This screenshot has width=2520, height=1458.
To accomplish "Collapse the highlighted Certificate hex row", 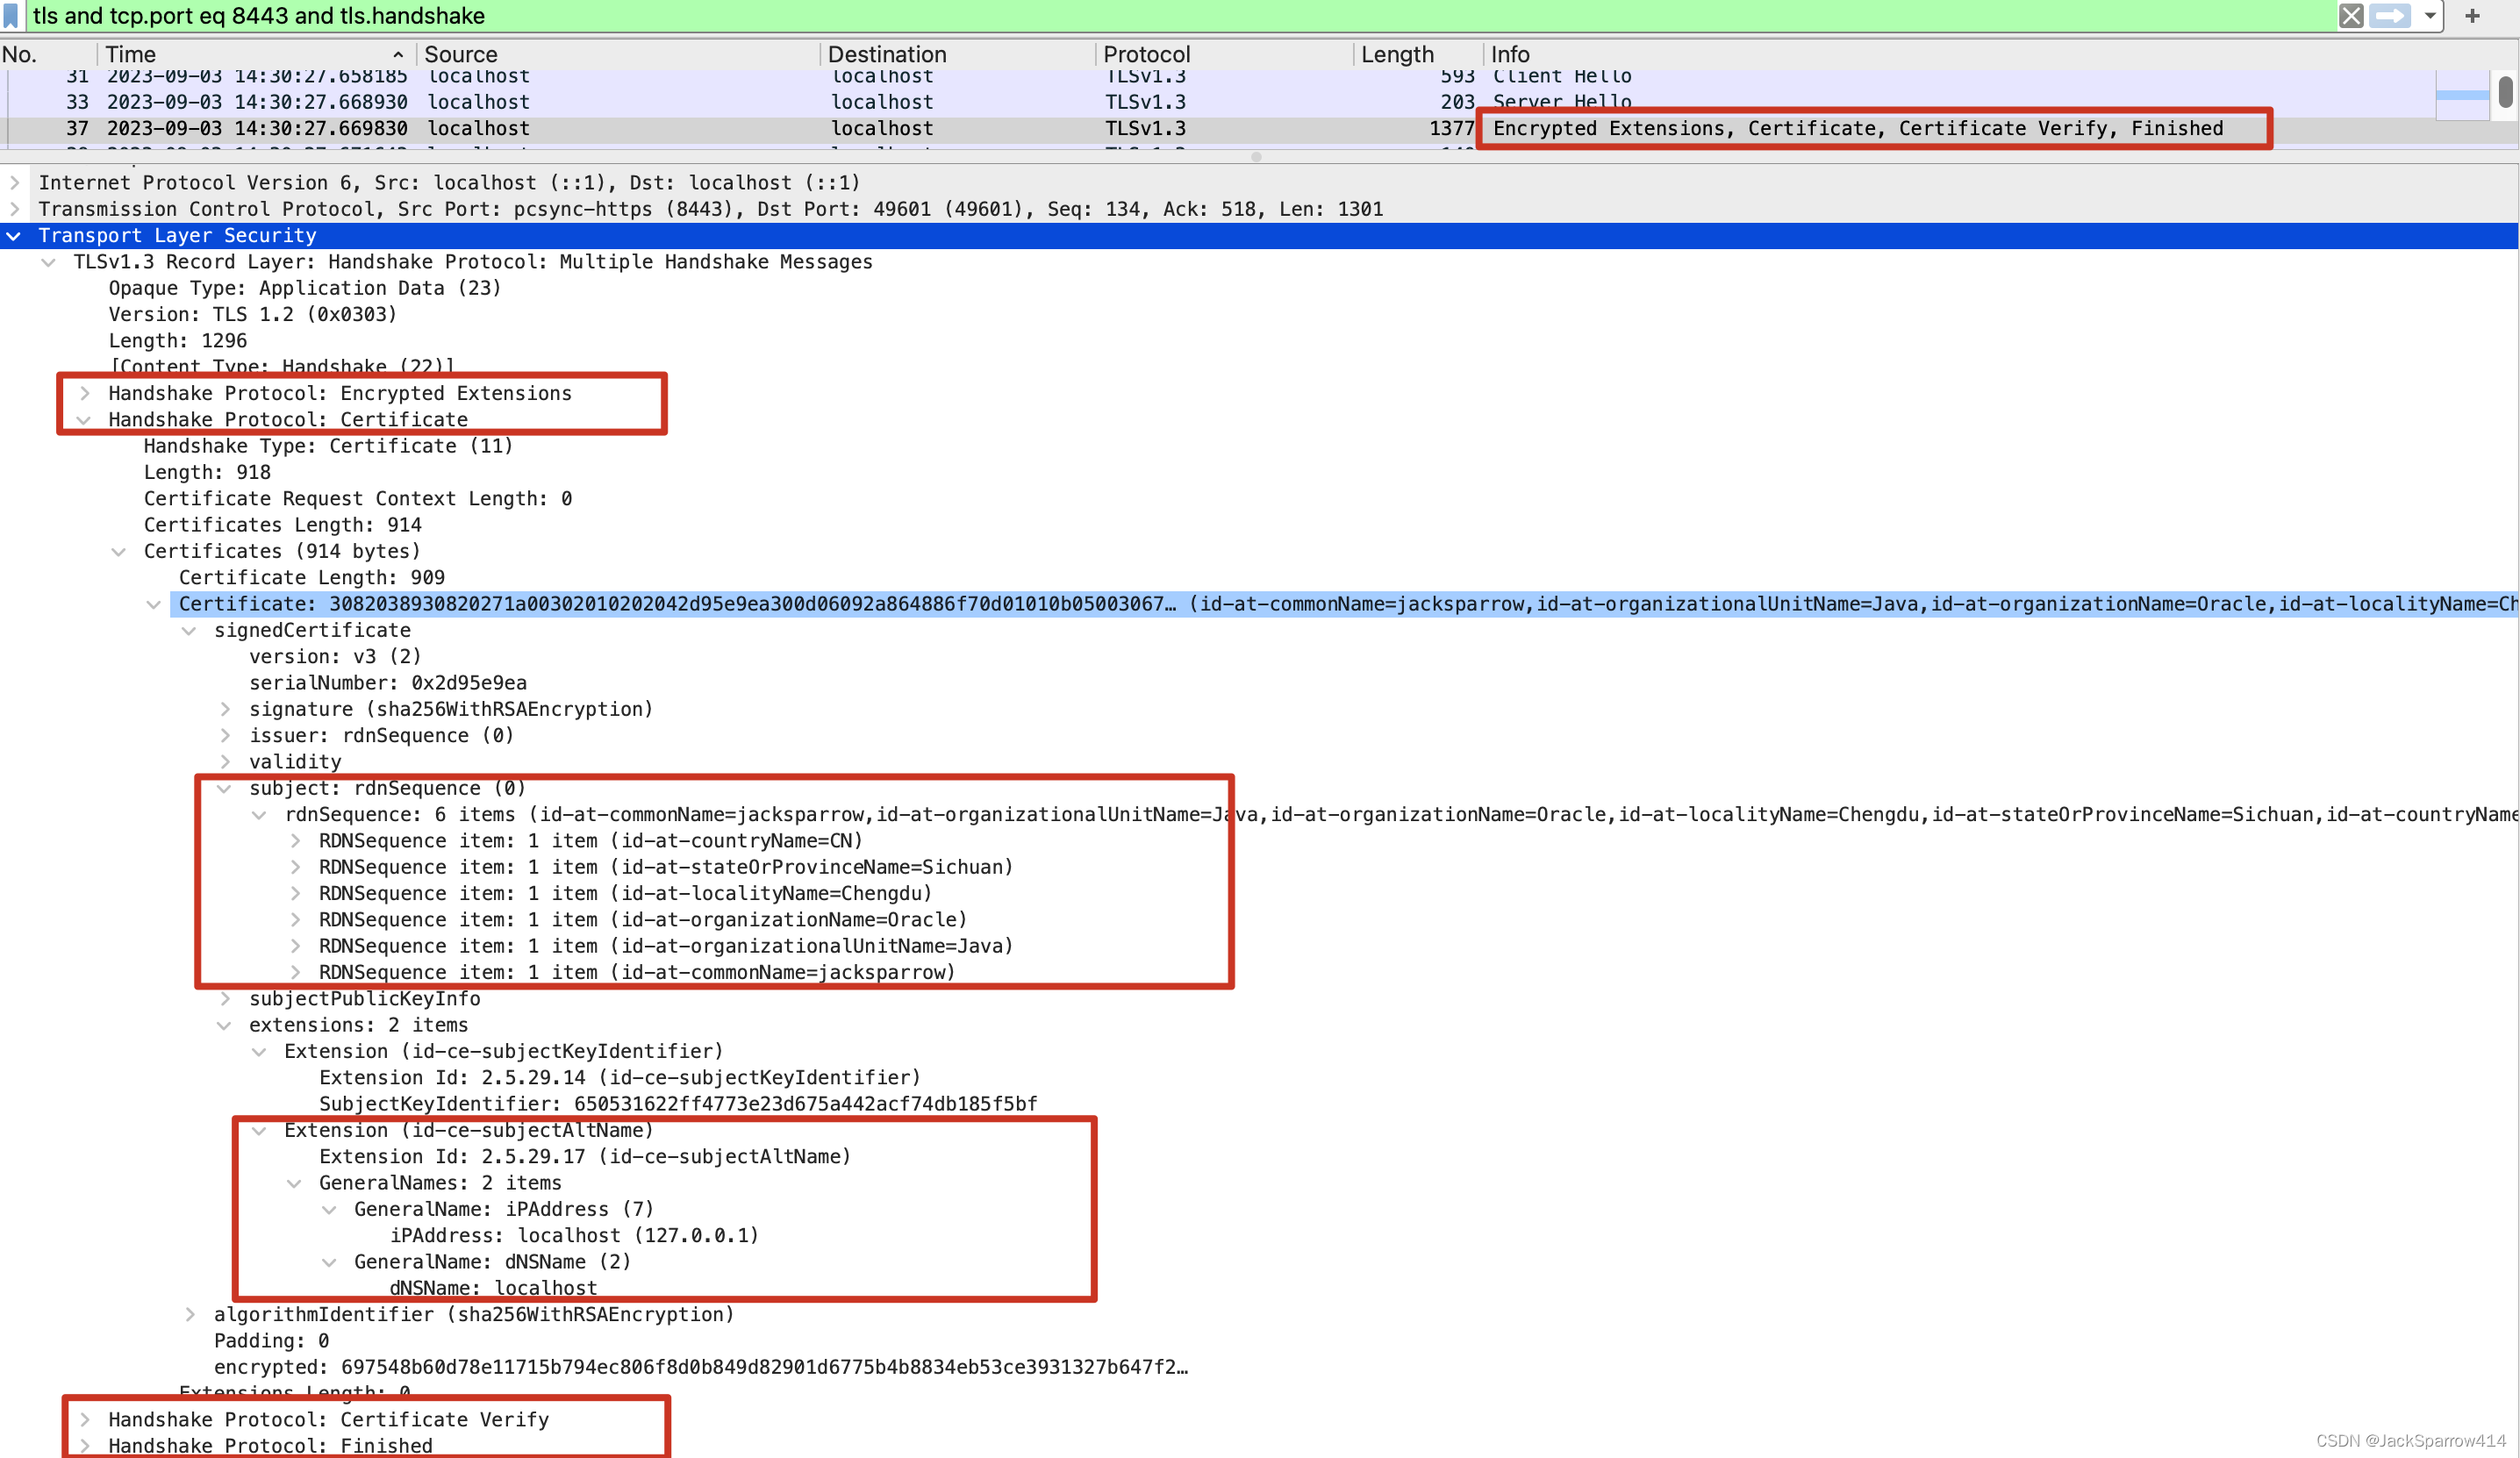I will click(x=154, y=604).
